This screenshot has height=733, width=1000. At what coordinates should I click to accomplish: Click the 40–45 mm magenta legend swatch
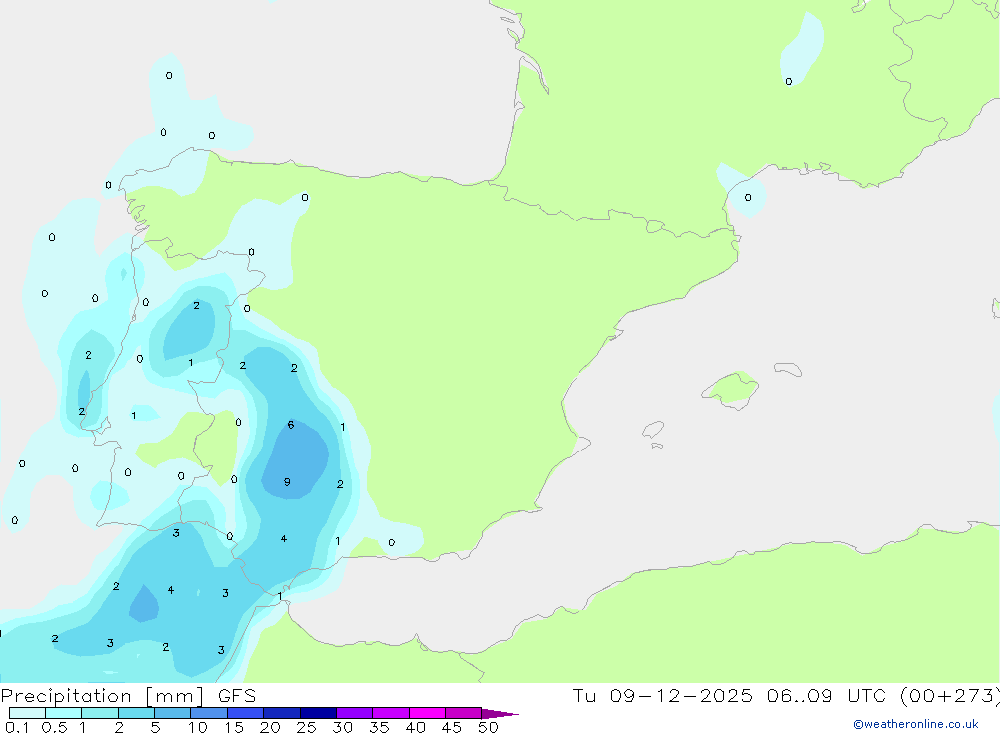[427, 713]
